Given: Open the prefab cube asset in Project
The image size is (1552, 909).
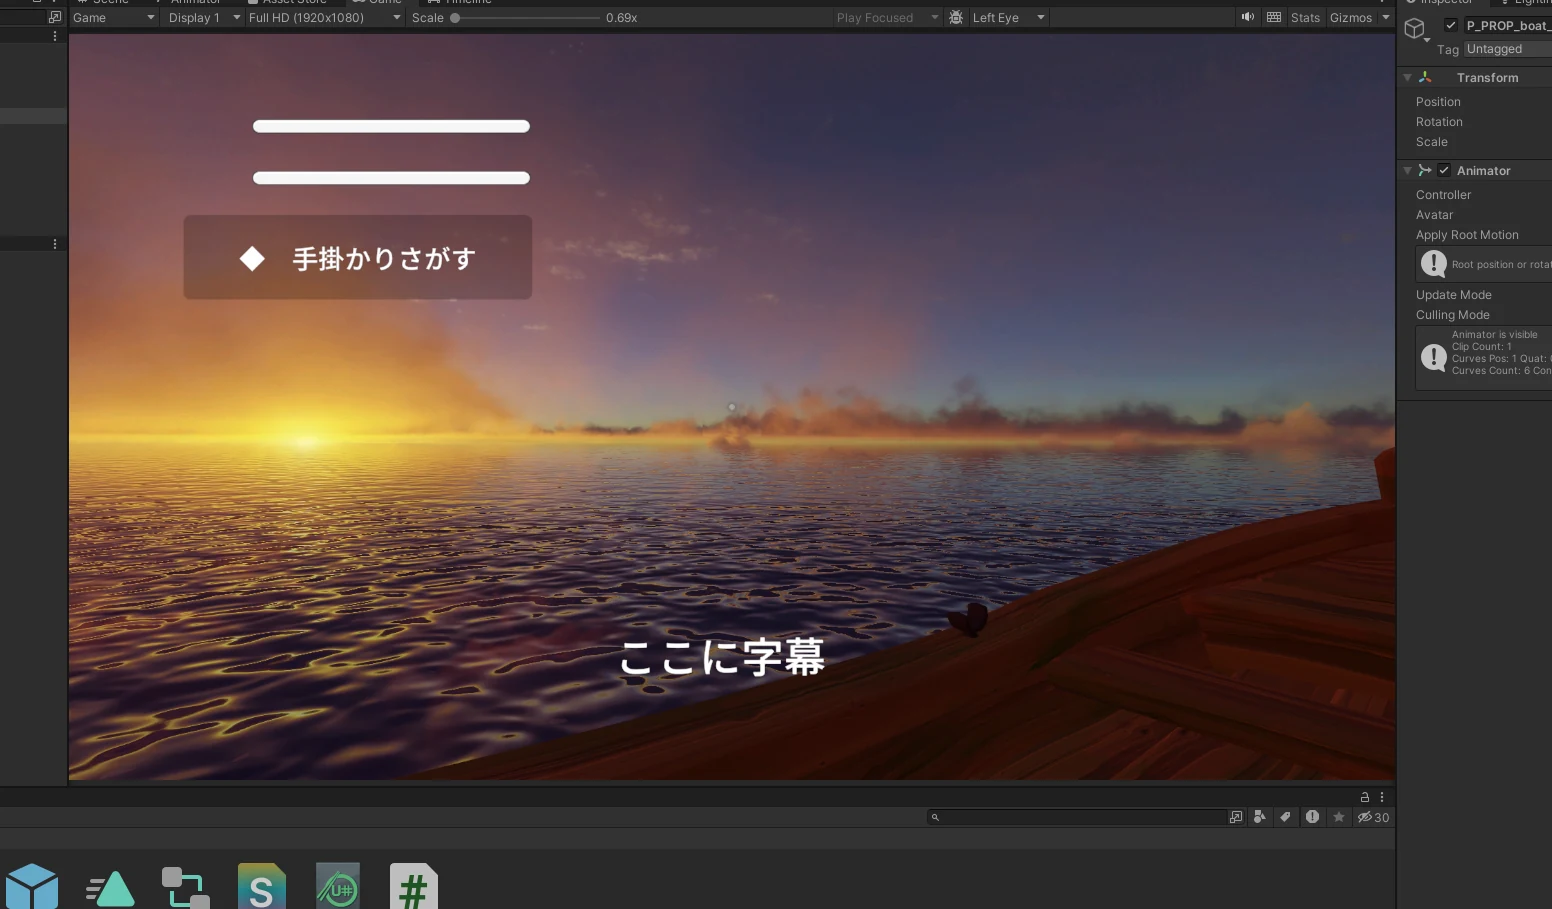Looking at the screenshot, I should click(x=32, y=887).
